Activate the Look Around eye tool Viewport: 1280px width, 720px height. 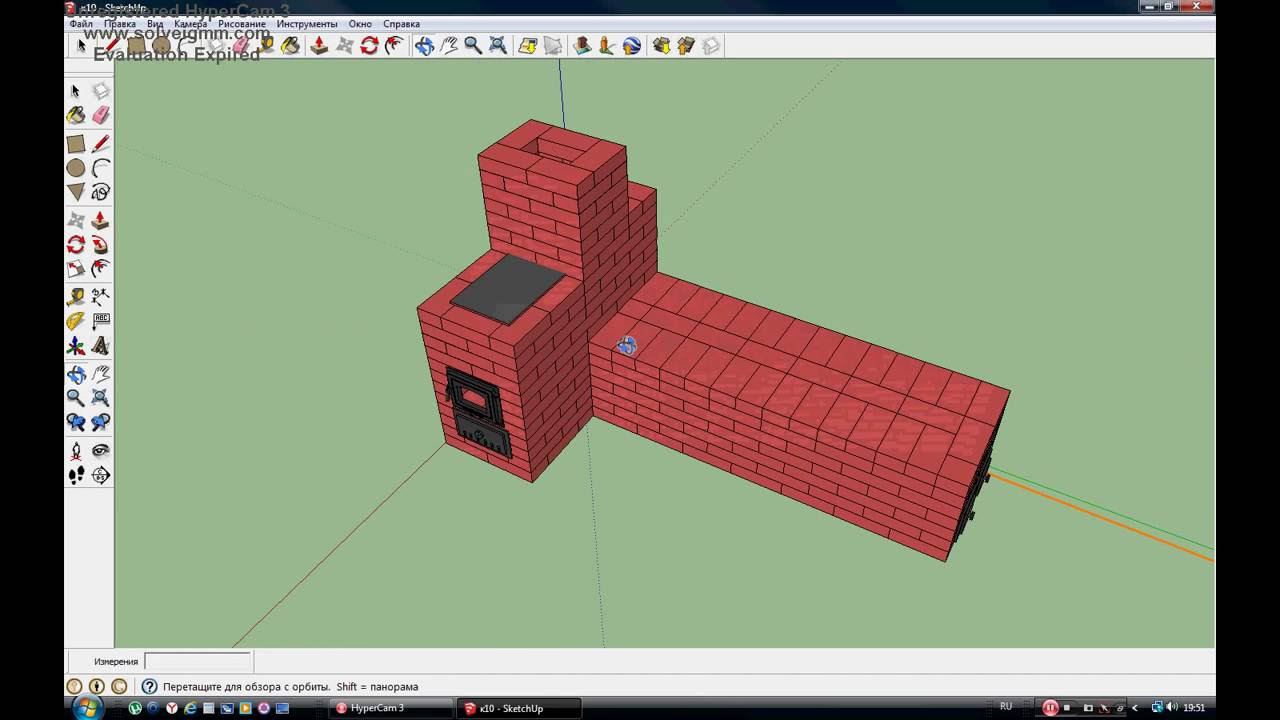(101, 451)
